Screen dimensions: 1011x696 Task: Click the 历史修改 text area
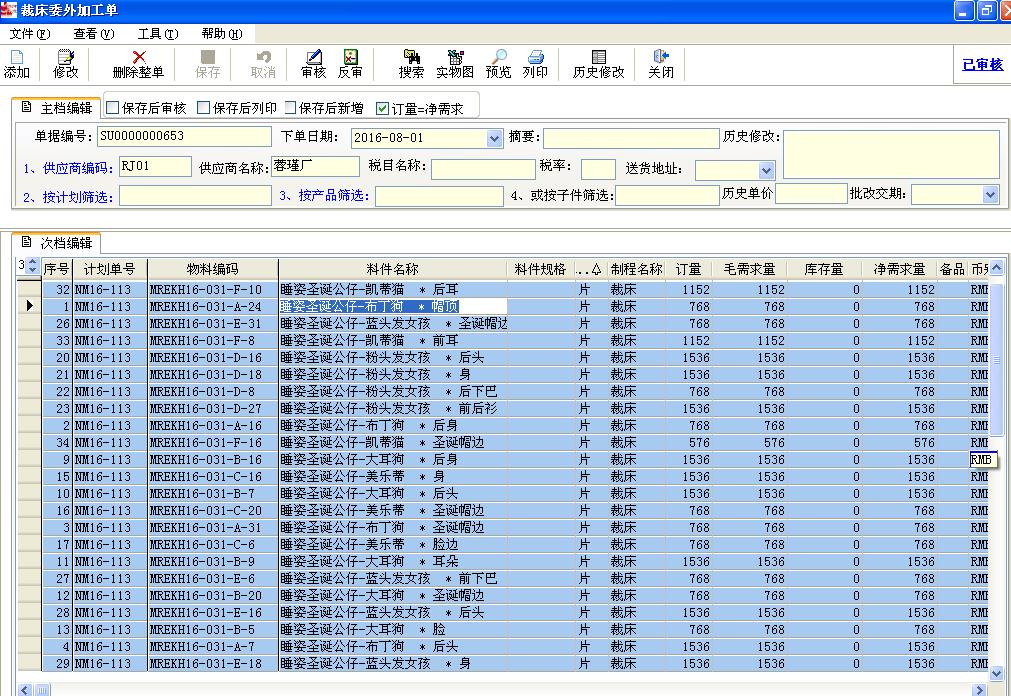click(x=892, y=155)
